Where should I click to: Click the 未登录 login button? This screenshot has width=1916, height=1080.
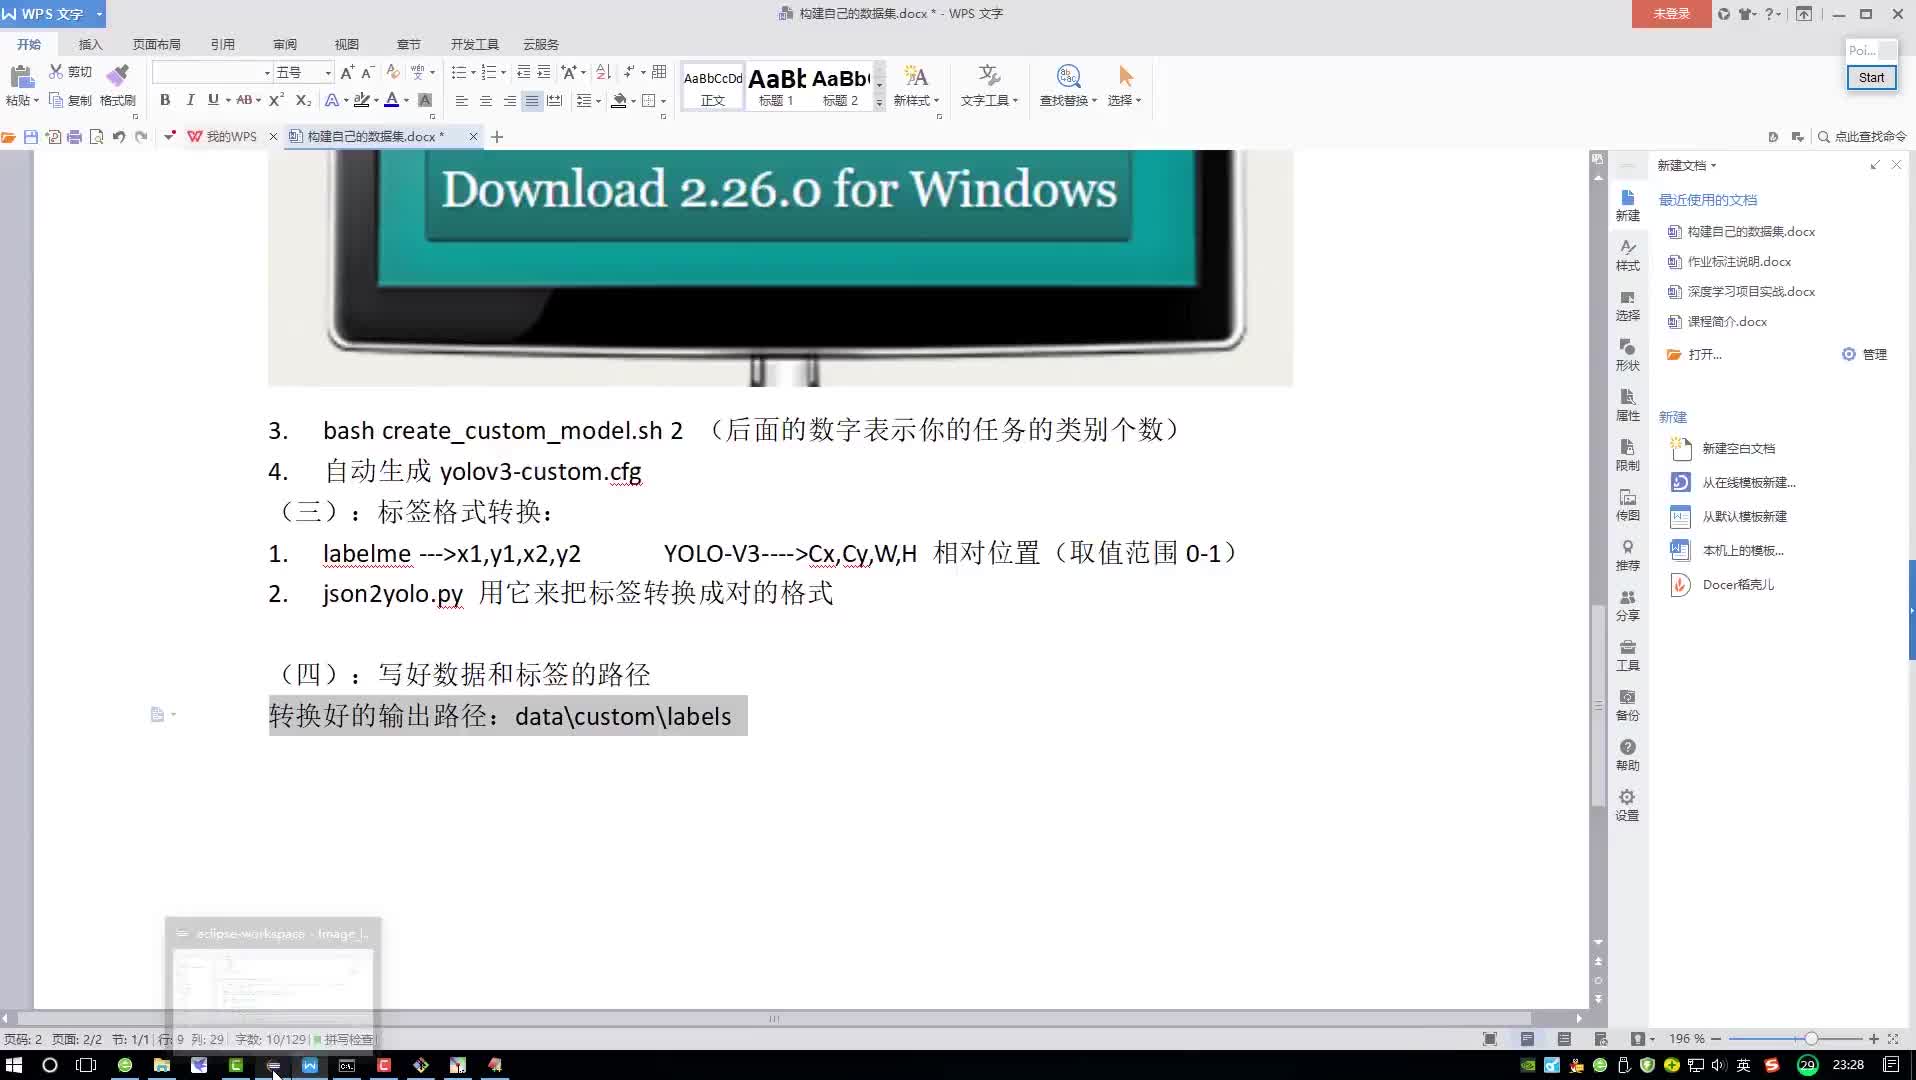coord(1671,14)
